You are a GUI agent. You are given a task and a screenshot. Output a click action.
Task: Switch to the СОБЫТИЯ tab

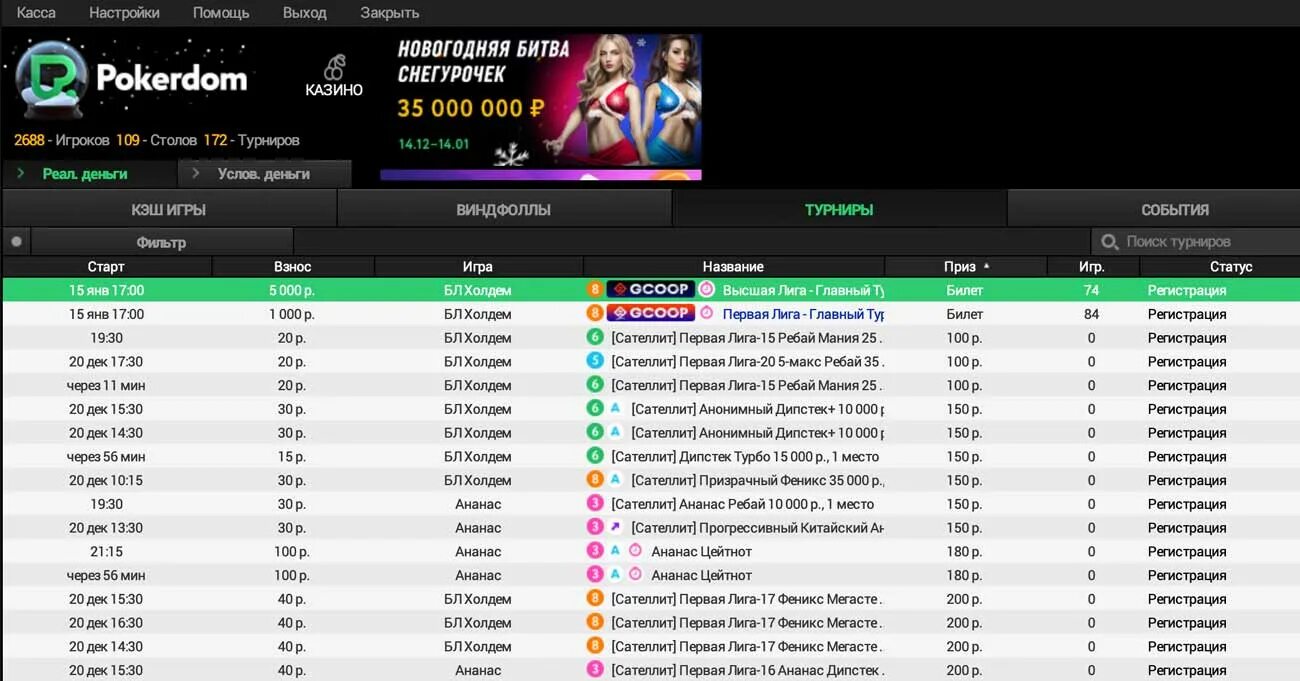point(1153,209)
